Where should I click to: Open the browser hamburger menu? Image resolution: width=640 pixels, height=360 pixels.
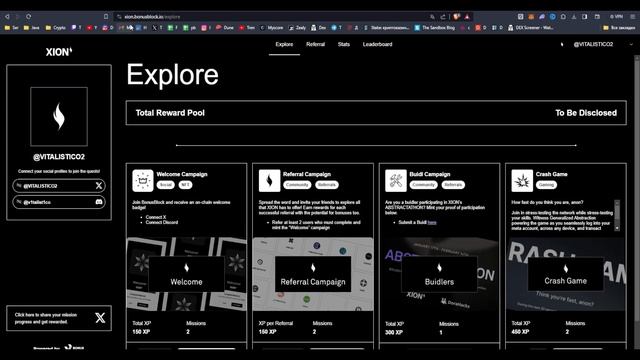click(632, 17)
